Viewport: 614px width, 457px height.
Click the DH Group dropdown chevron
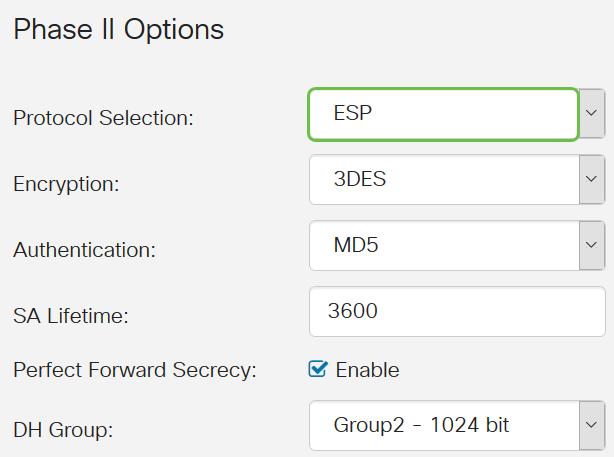[x=592, y=425]
